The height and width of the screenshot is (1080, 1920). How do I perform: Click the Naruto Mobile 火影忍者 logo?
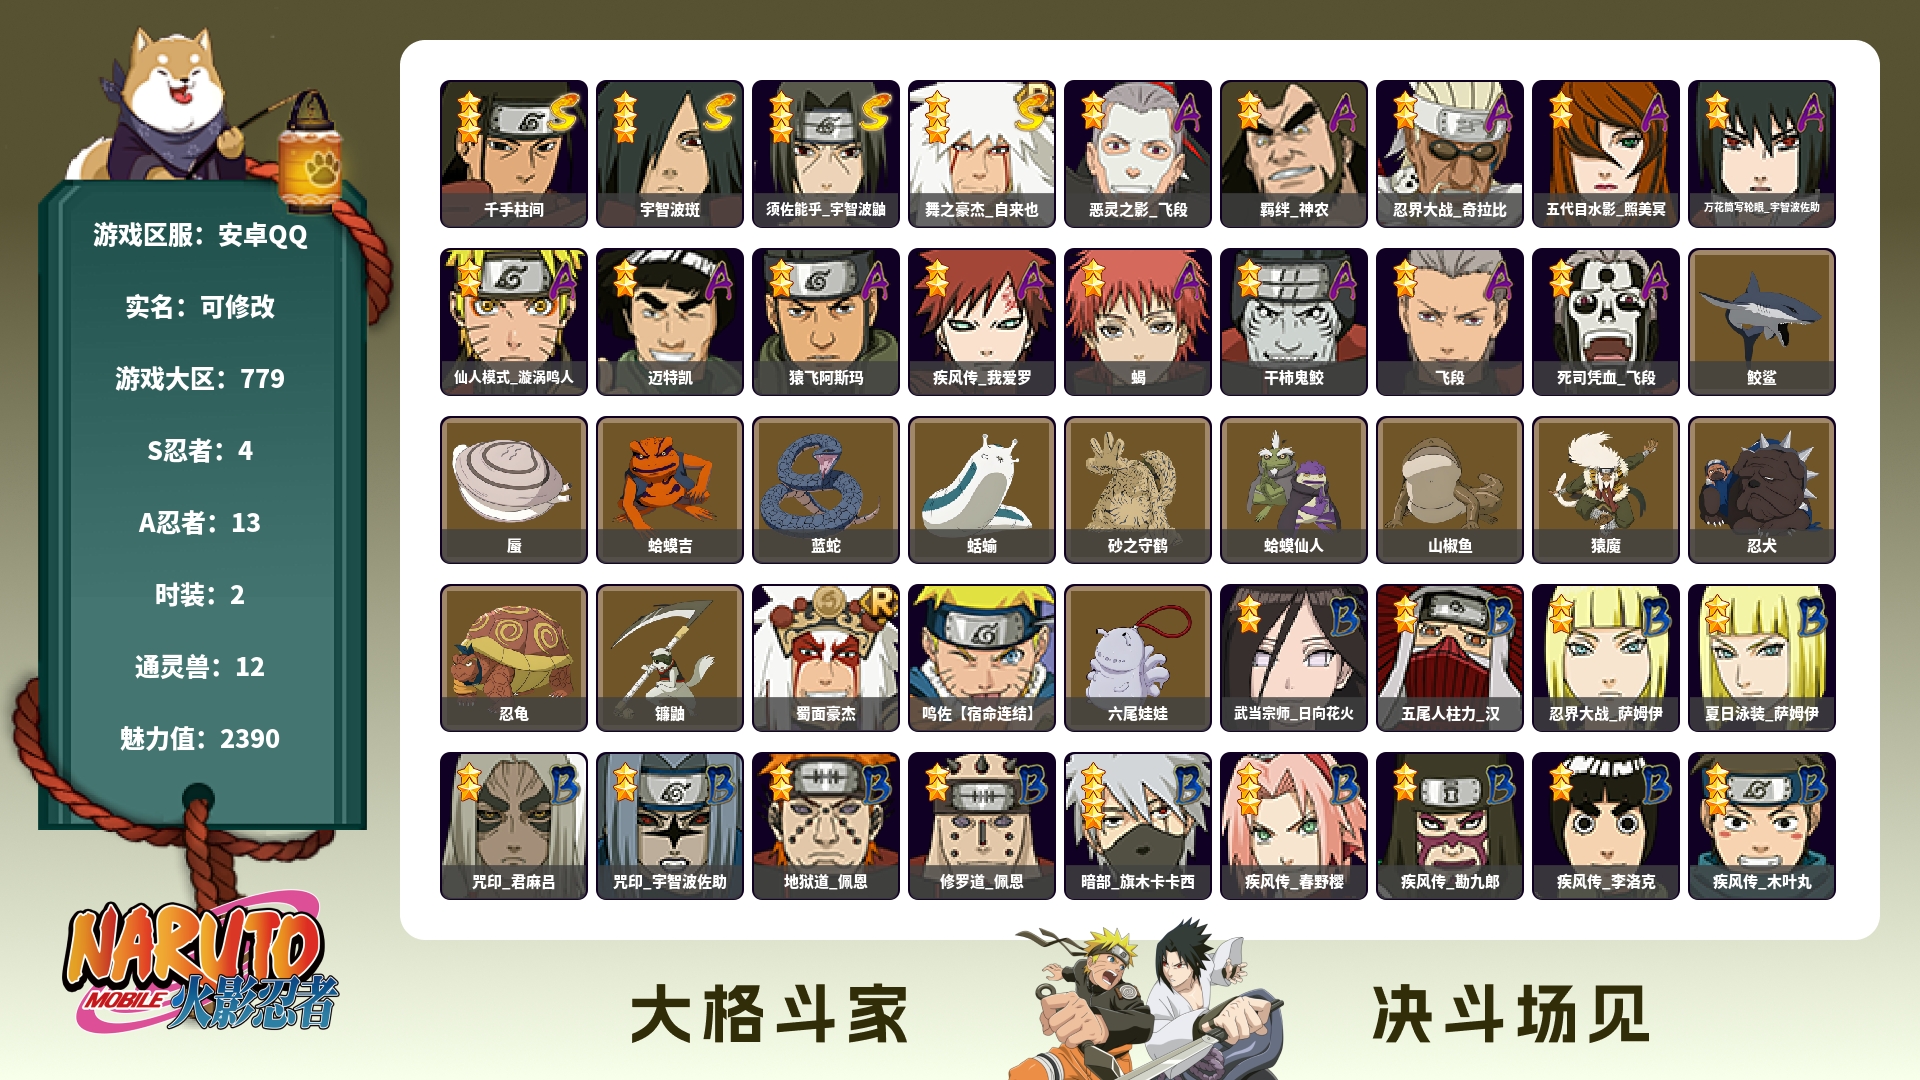click(x=200, y=966)
